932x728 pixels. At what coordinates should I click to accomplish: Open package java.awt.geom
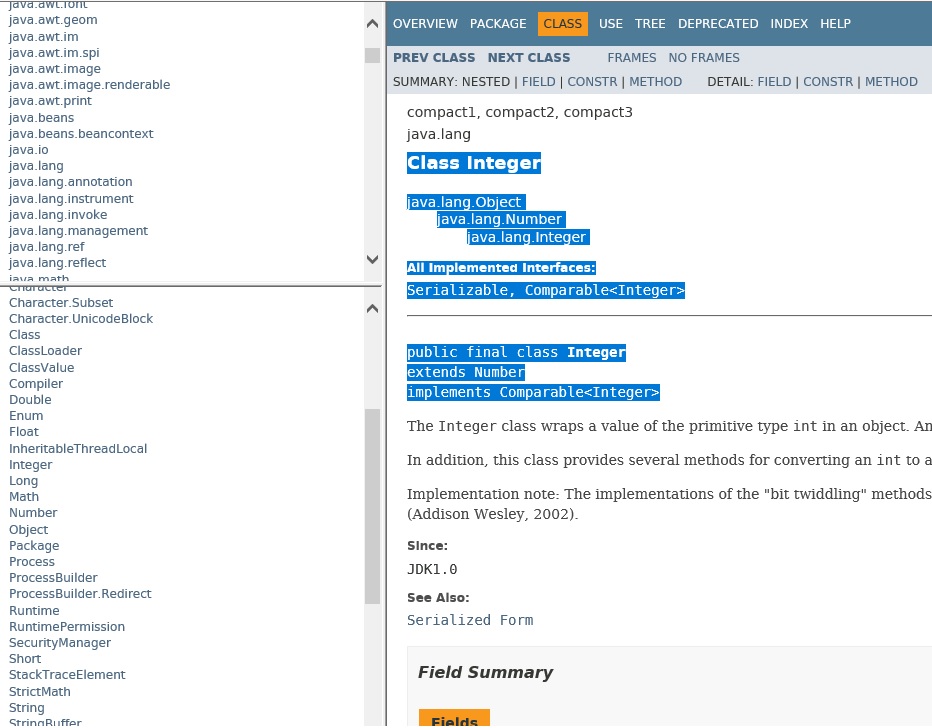(53, 20)
